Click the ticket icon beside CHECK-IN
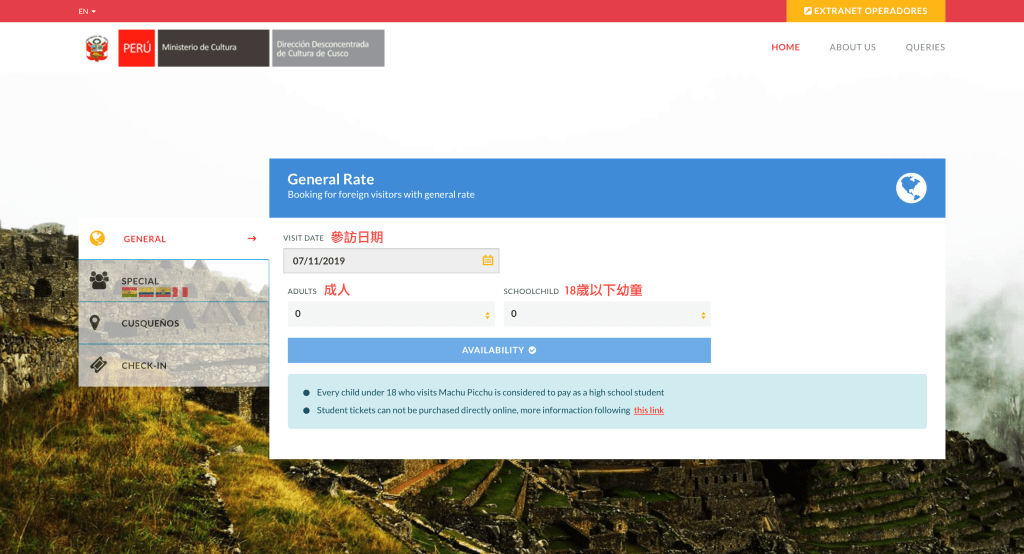The image size is (1024, 554). pos(98,365)
